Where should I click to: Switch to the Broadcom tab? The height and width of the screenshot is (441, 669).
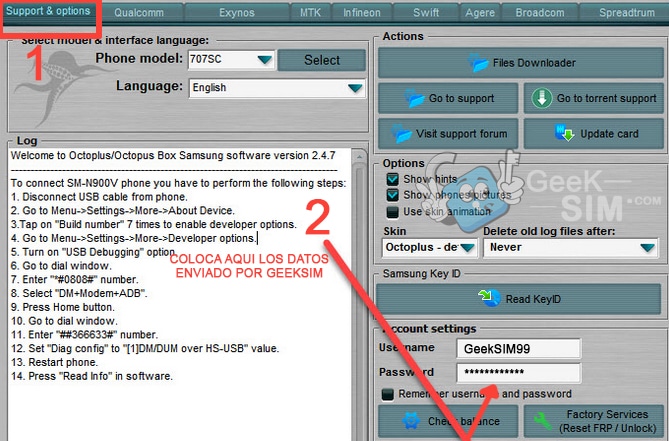pyautogui.click(x=540, y=13)
